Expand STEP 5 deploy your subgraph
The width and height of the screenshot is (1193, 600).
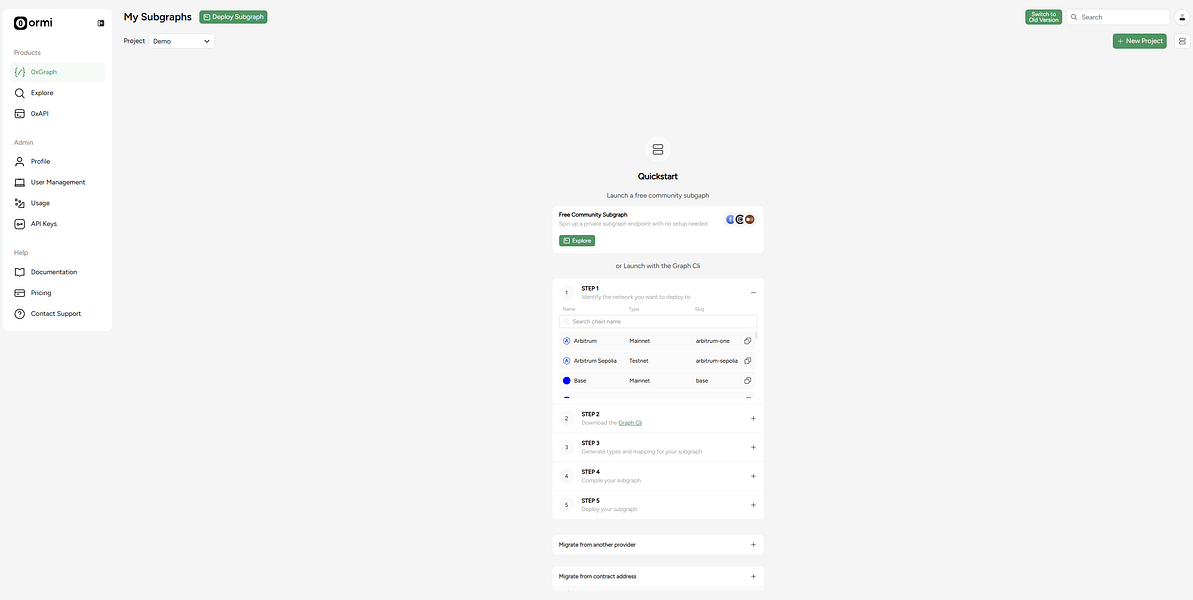[x=753, y=505]
